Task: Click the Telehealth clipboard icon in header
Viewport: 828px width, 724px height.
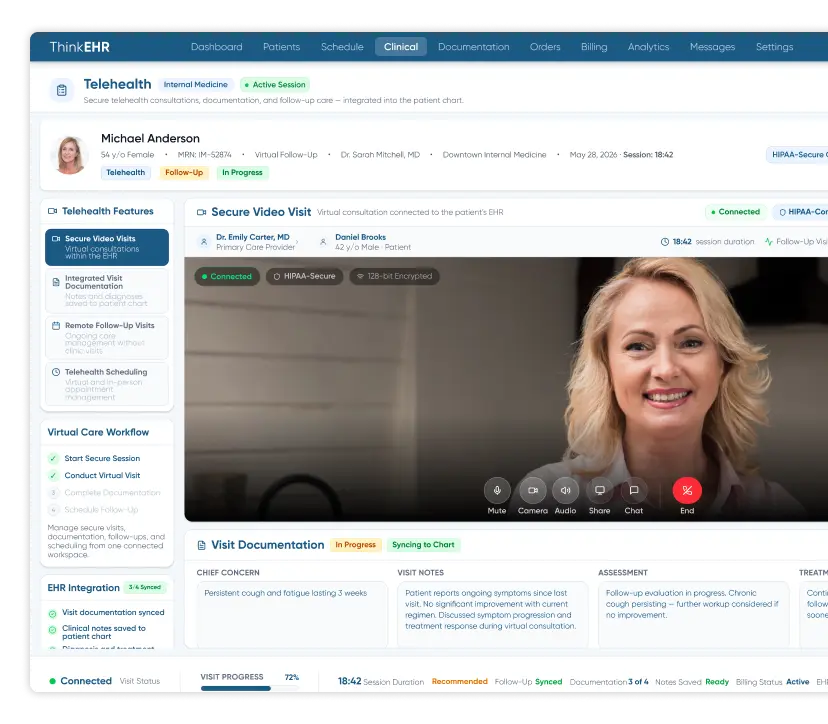Action: [x=62, y=90]
